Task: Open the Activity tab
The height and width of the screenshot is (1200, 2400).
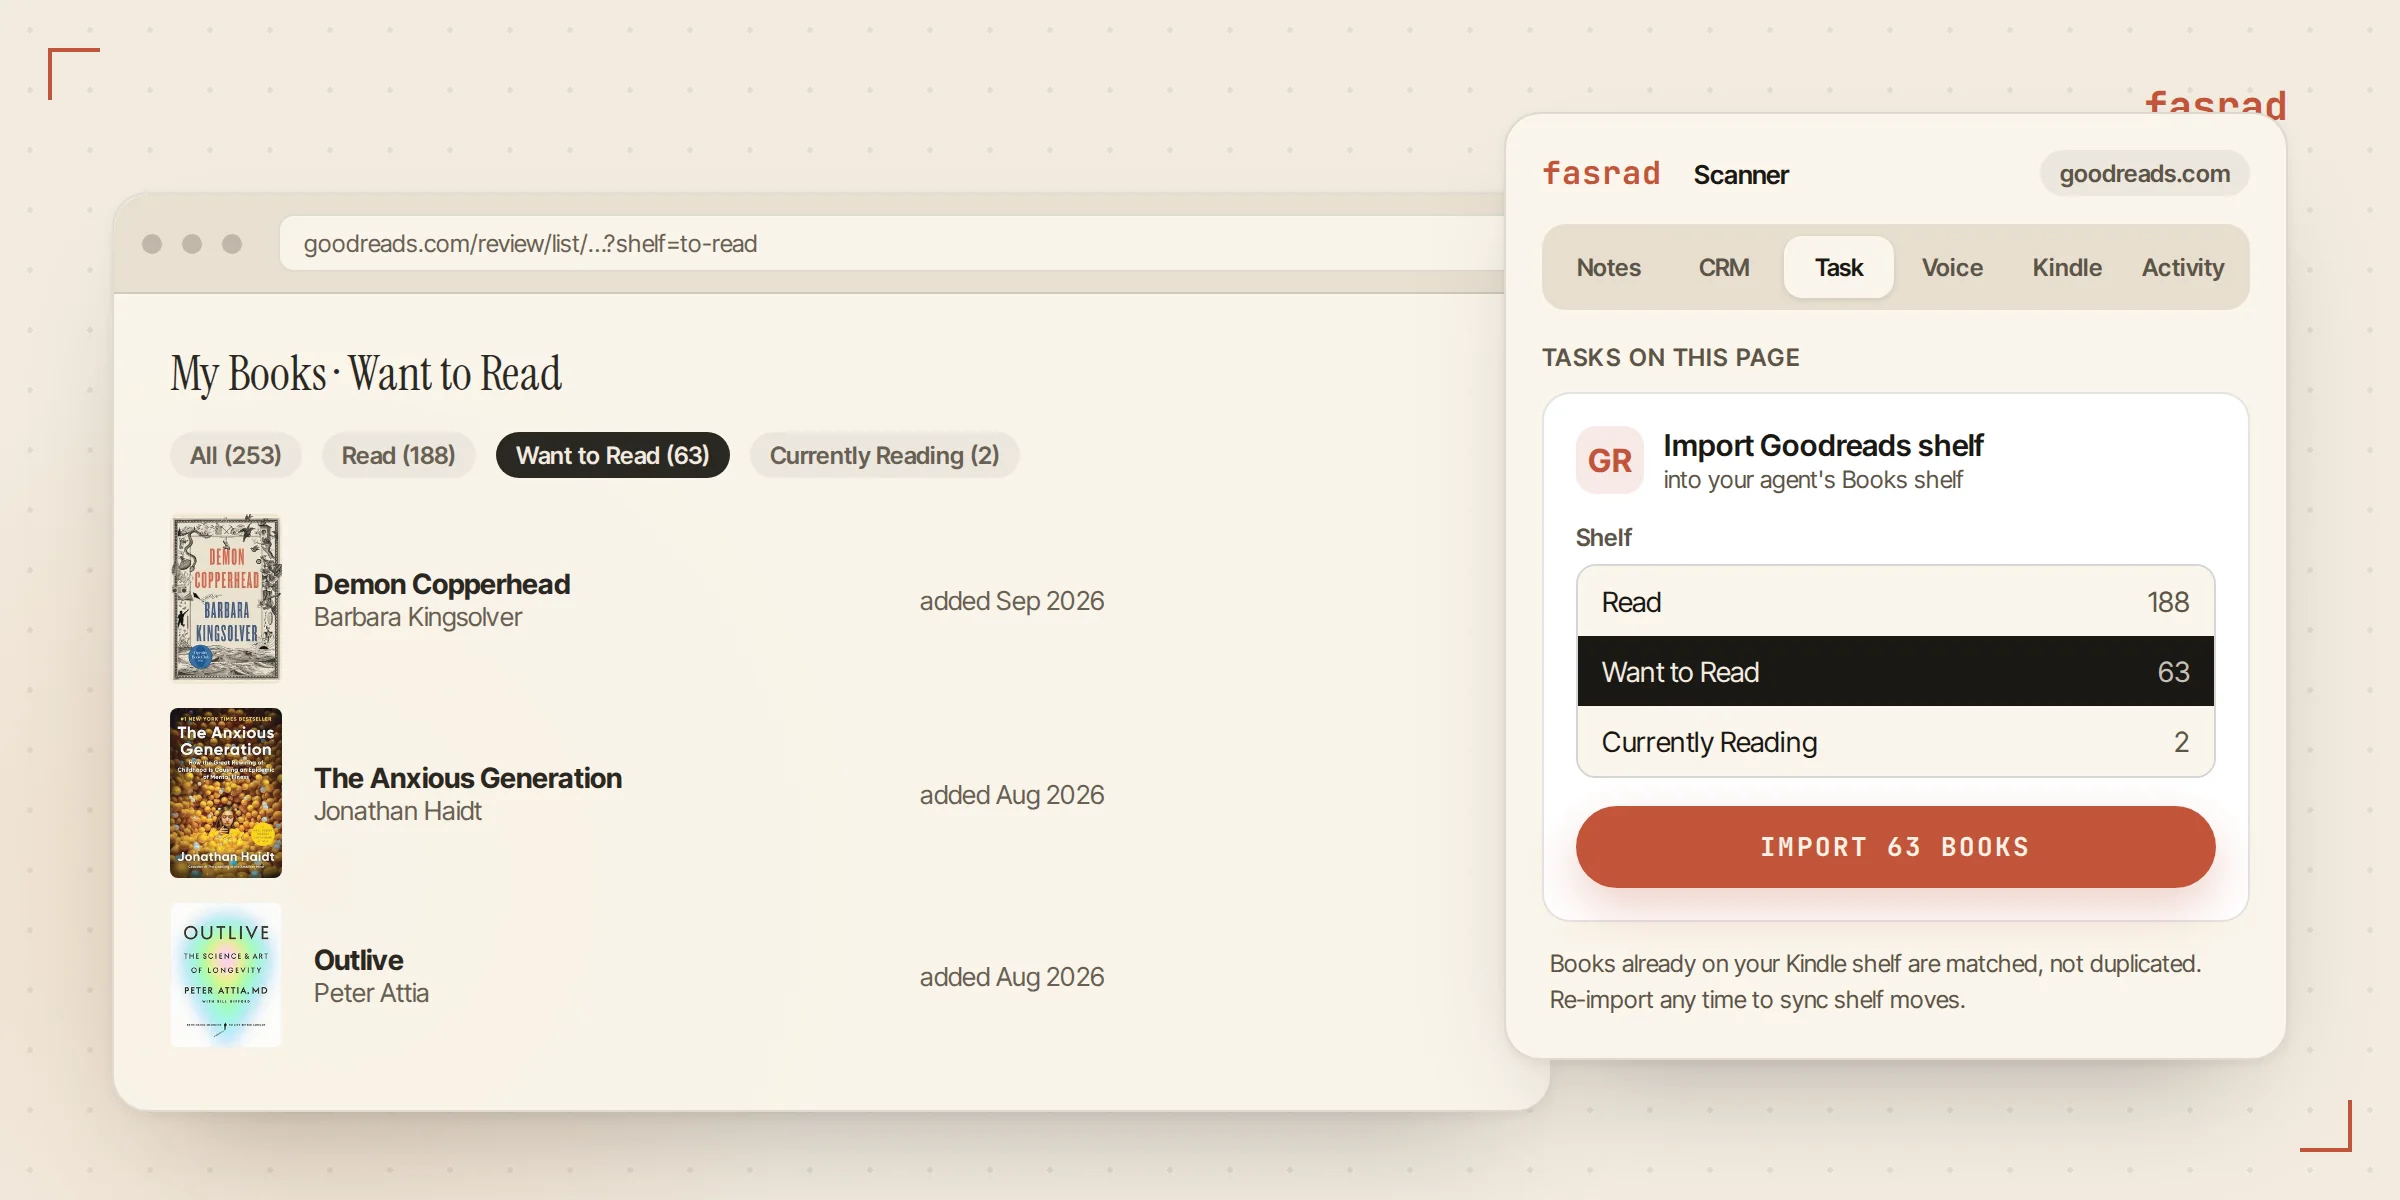Action: point(2182,267)
